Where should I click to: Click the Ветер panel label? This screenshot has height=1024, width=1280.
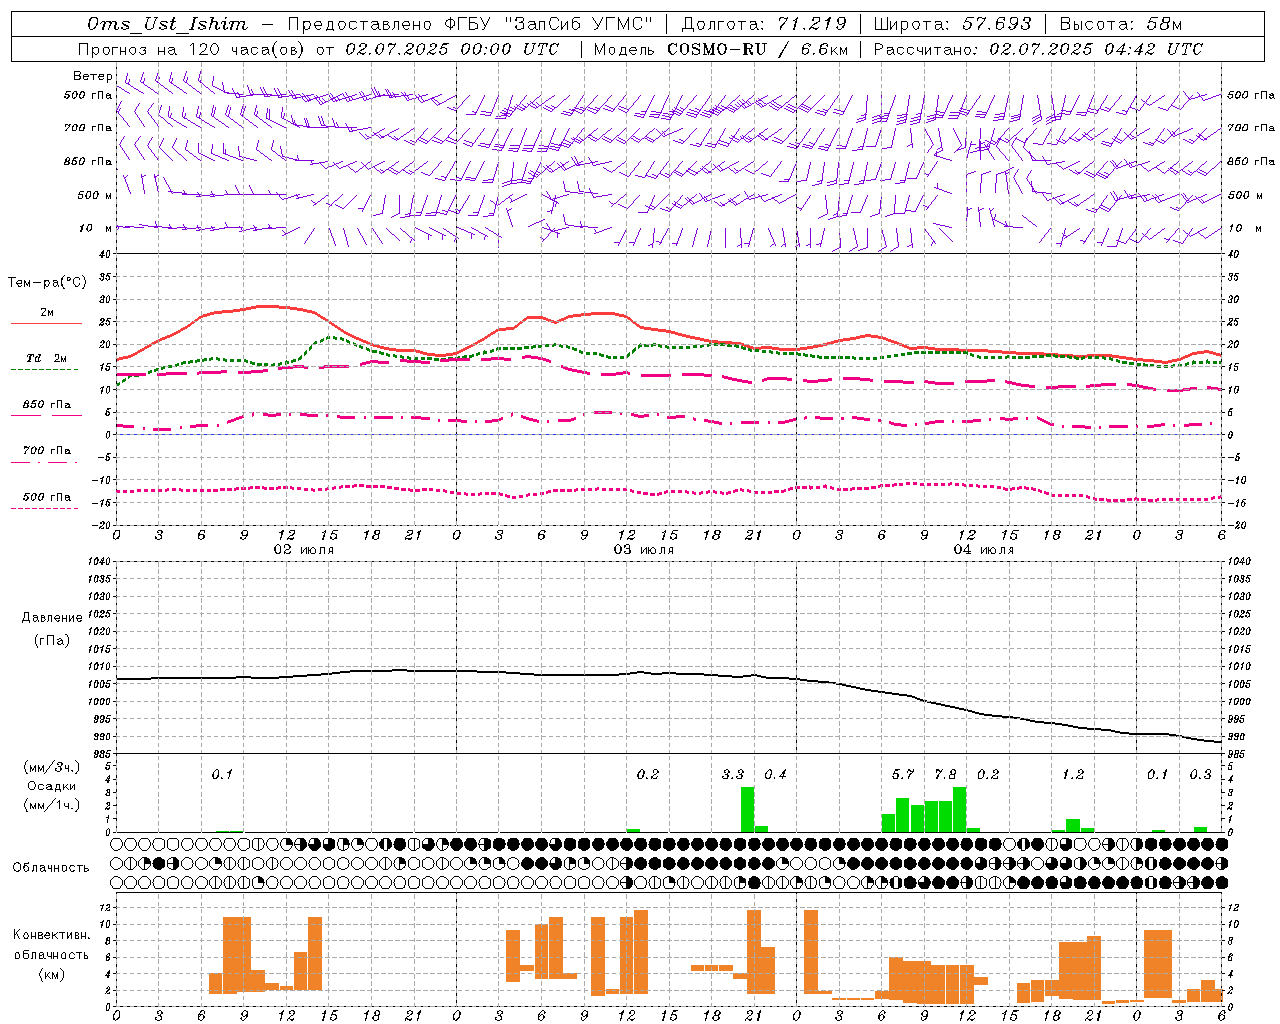(93, 76)
